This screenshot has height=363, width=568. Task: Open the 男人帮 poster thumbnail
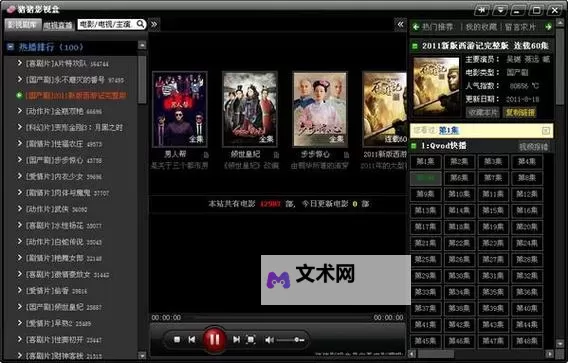[180, 109]
